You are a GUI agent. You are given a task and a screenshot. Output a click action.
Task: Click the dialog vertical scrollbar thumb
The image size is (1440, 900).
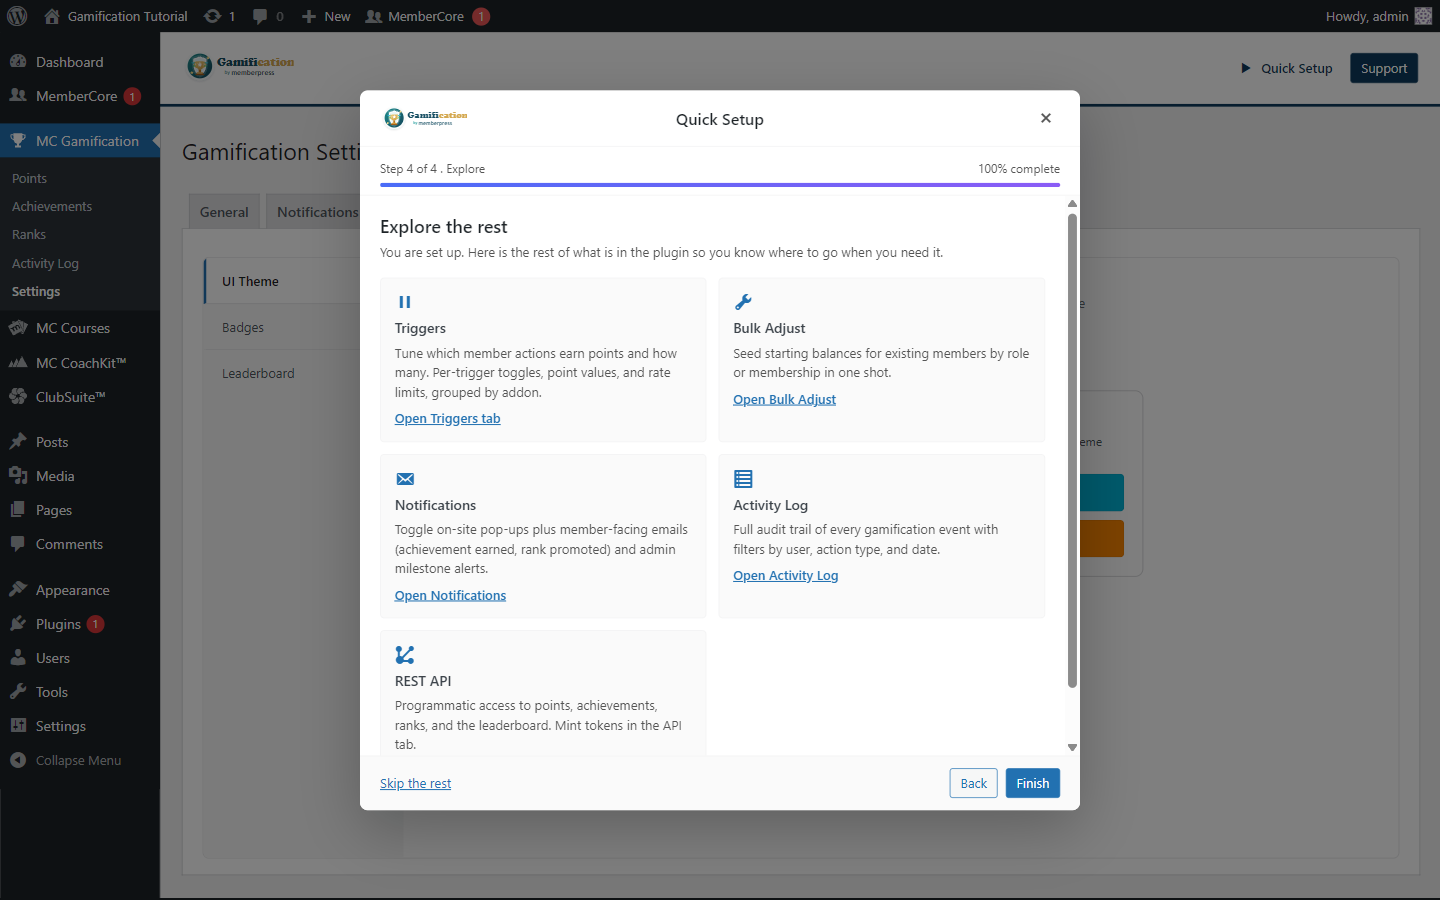pos(1072,451)
